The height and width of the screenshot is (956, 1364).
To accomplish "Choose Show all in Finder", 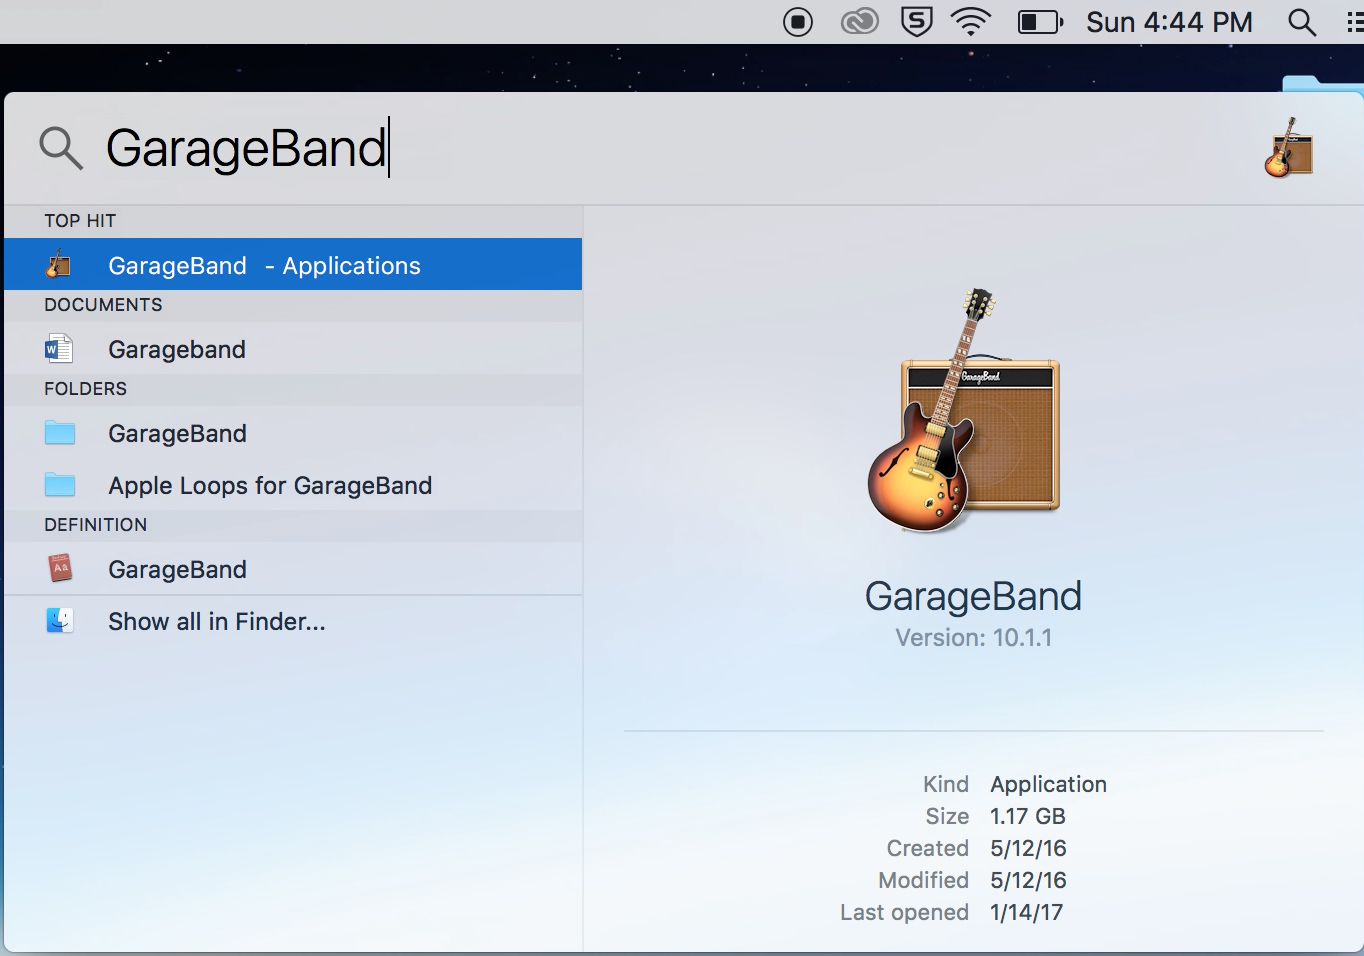I will 293,621.
